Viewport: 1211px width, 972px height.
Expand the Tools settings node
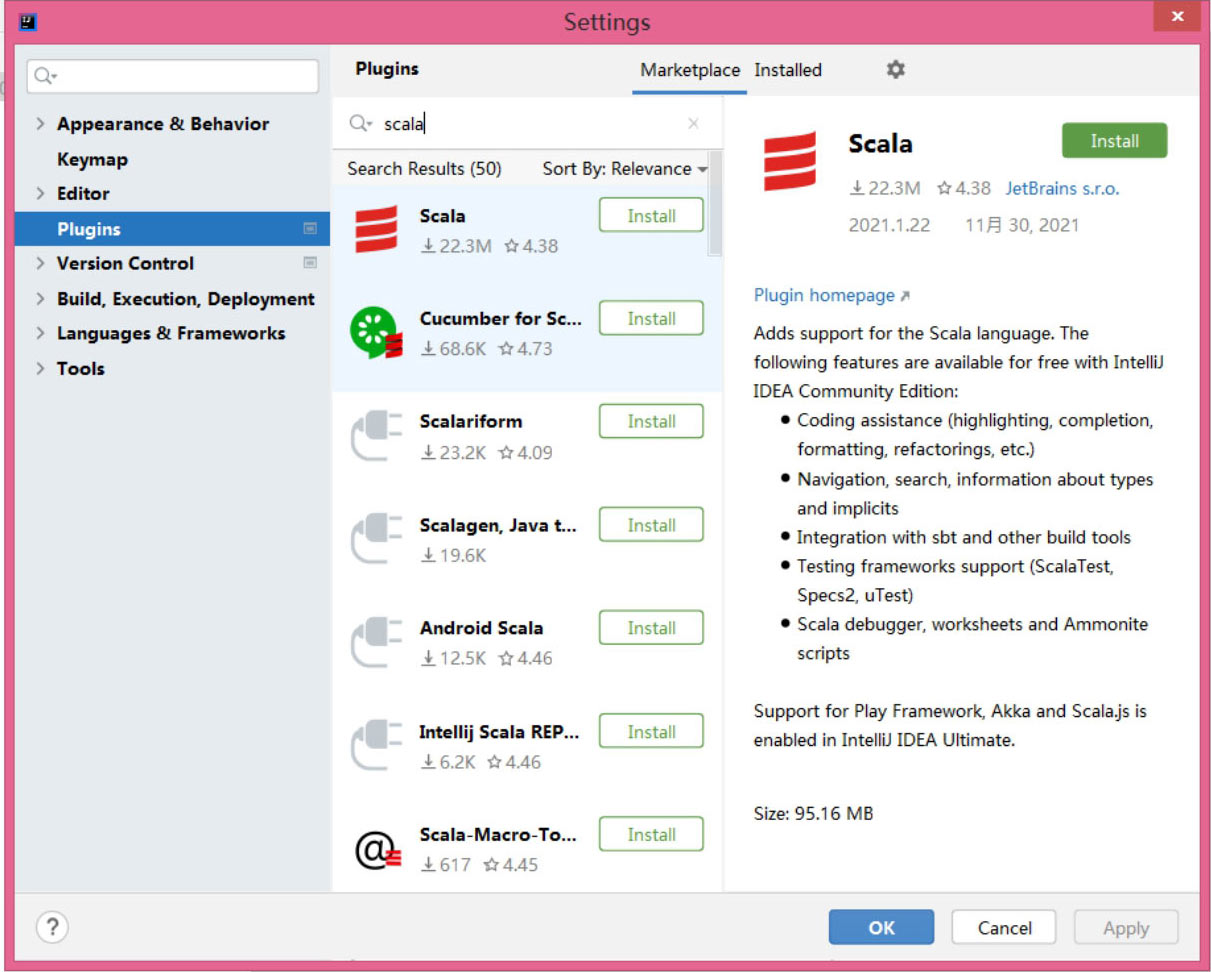point(40,369)
